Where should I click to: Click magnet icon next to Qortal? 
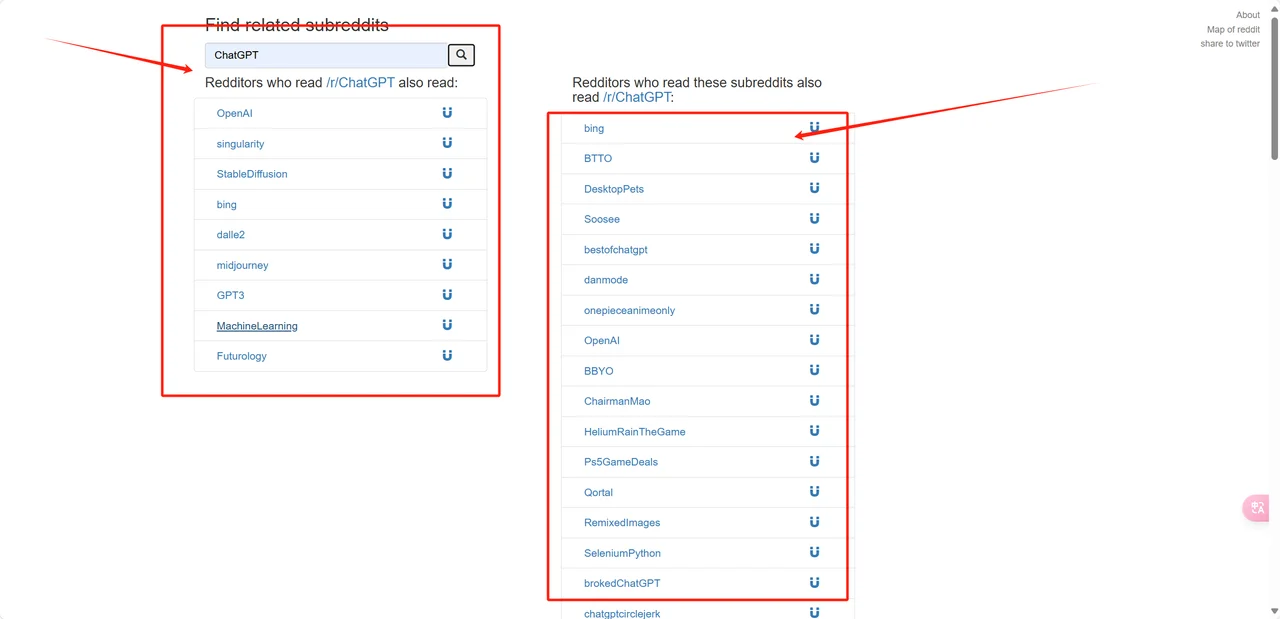tap(814, 491)
